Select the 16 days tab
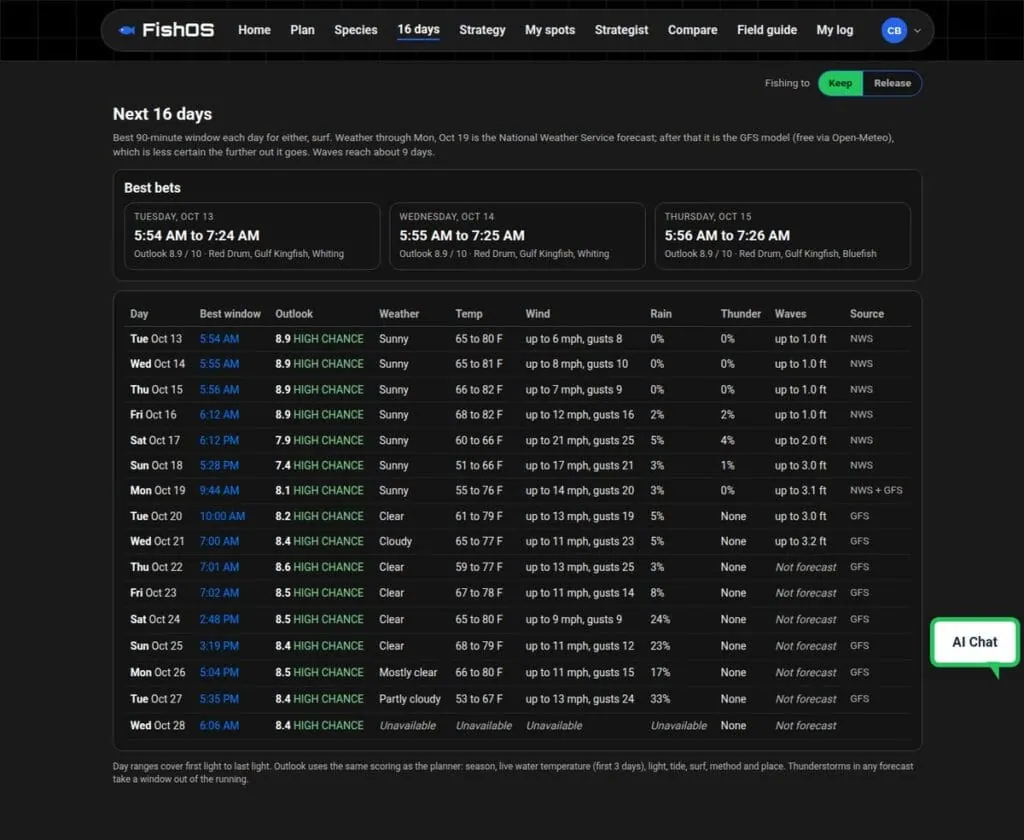Image resolution: width=1024 pixels, height=840 pixels. click(419, 30)
